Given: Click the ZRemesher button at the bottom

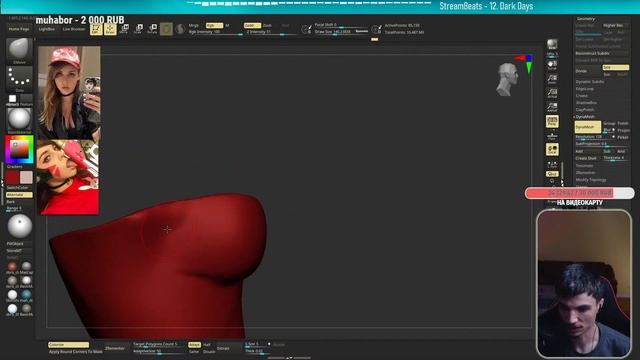Looking at the screenshot, I should click(115, 348).
